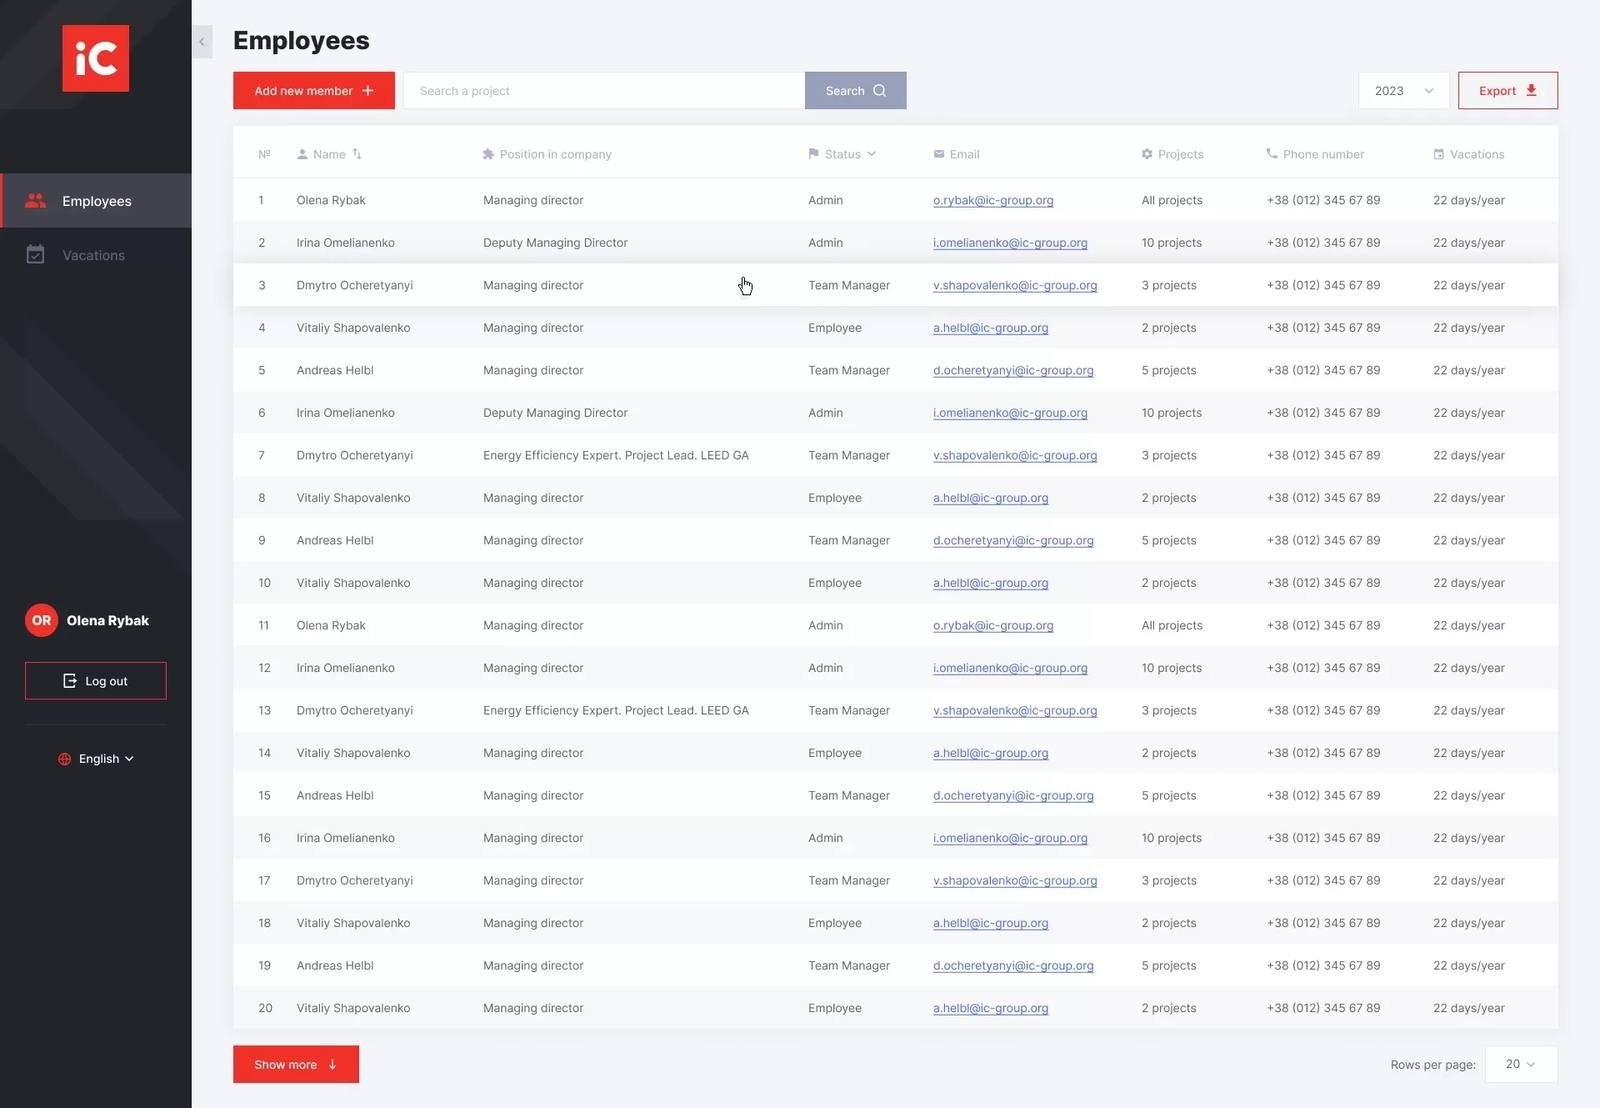Open the 2023 year dropdown
This screenshot has height=1108, width=1600.
(x=1404, y=91)
